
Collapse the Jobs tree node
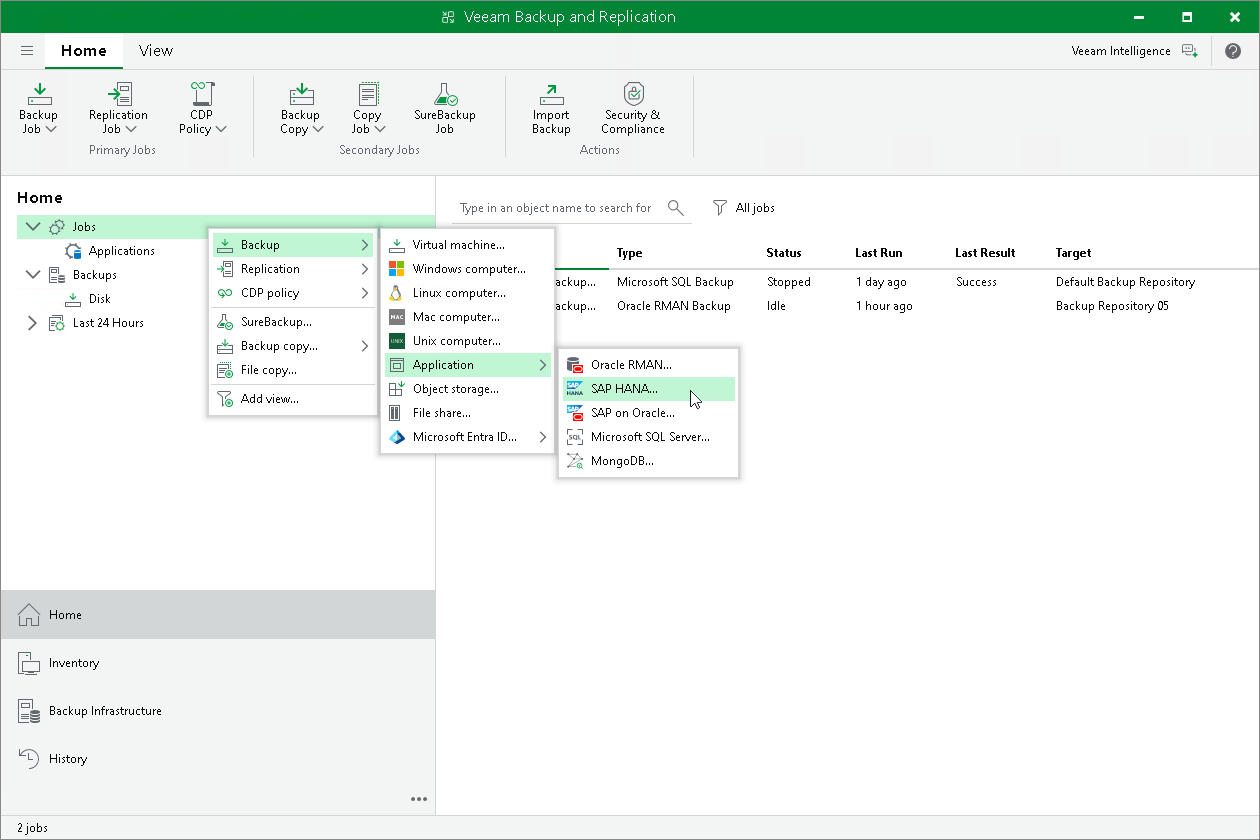coord(34,227)
